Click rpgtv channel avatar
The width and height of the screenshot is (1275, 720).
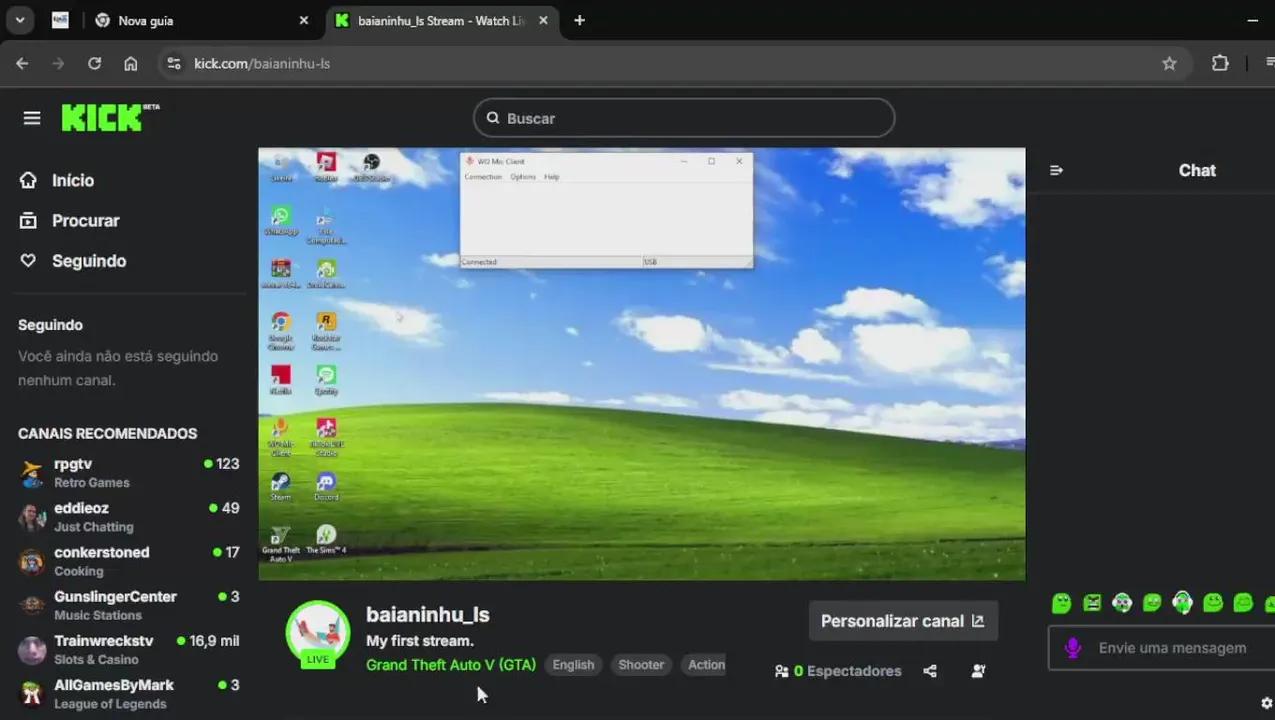pyautogui.click(x=32, y=473)
